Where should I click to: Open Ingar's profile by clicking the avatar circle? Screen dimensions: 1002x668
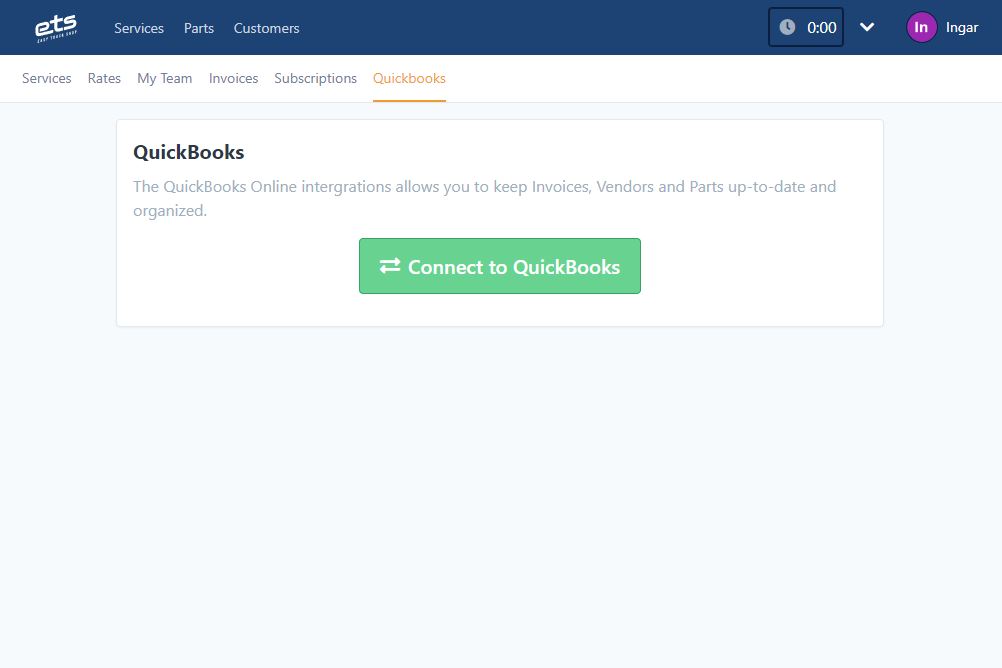click(x=921, y=27)
